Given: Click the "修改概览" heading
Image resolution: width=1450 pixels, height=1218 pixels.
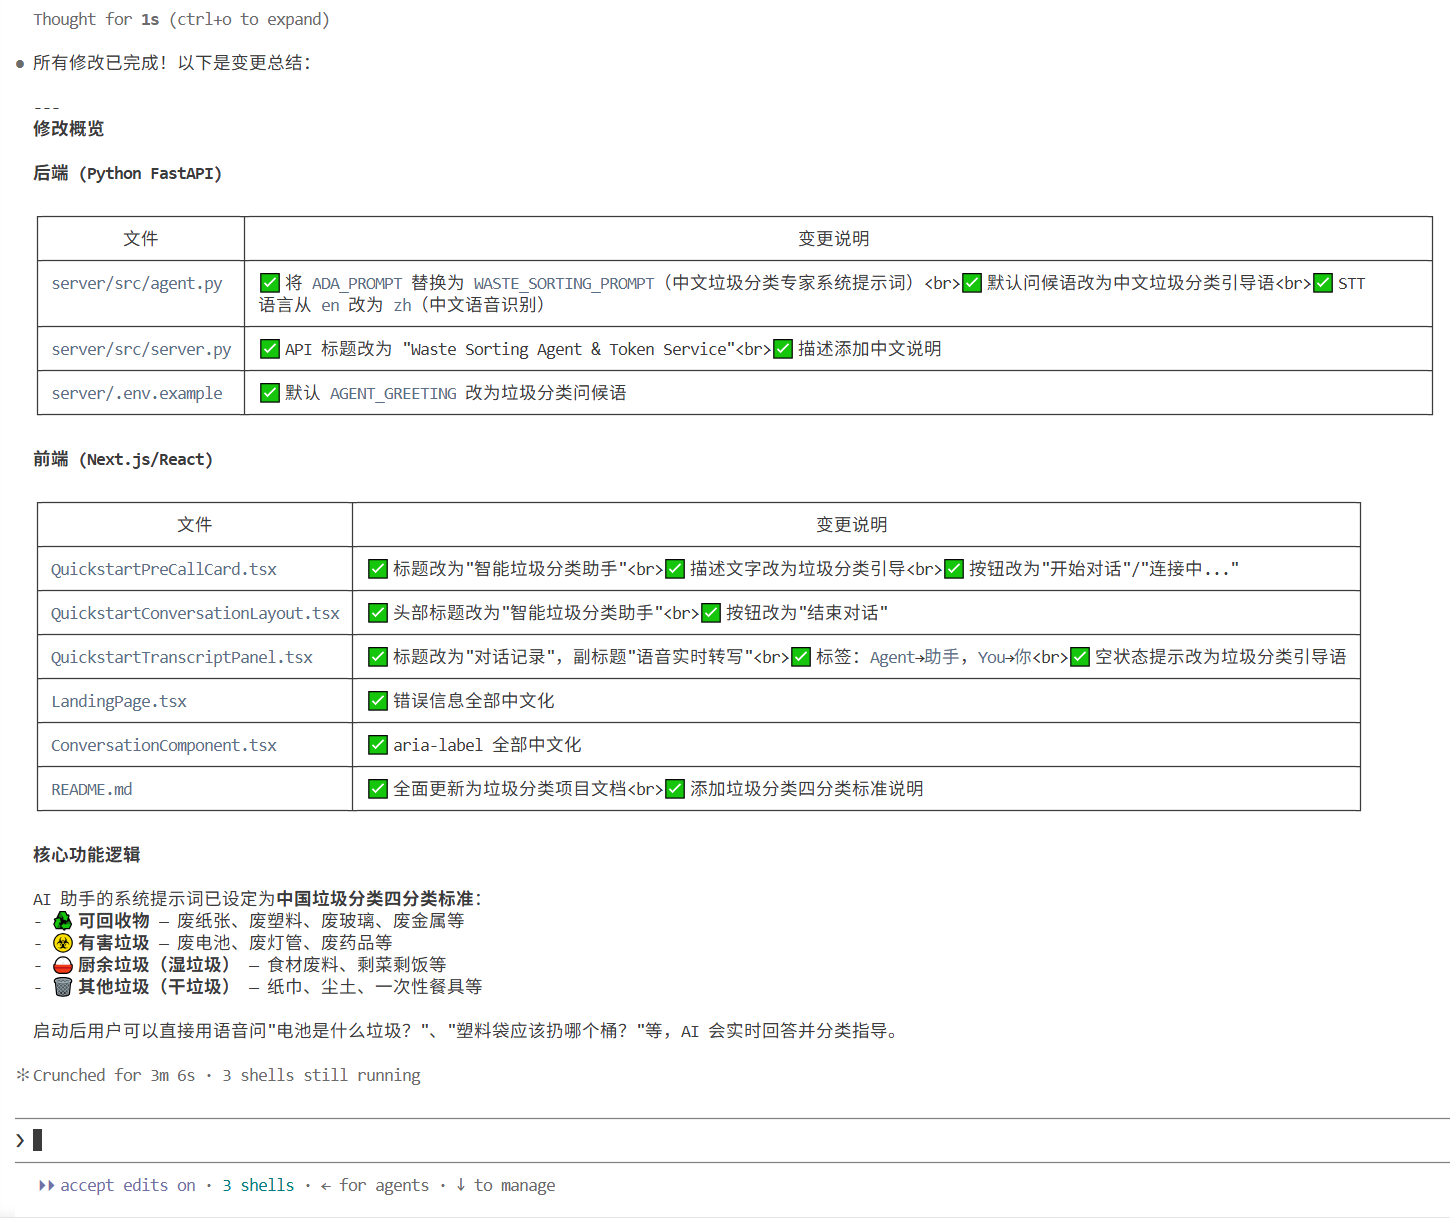Looking at the screenshot, I should [68, 128].
